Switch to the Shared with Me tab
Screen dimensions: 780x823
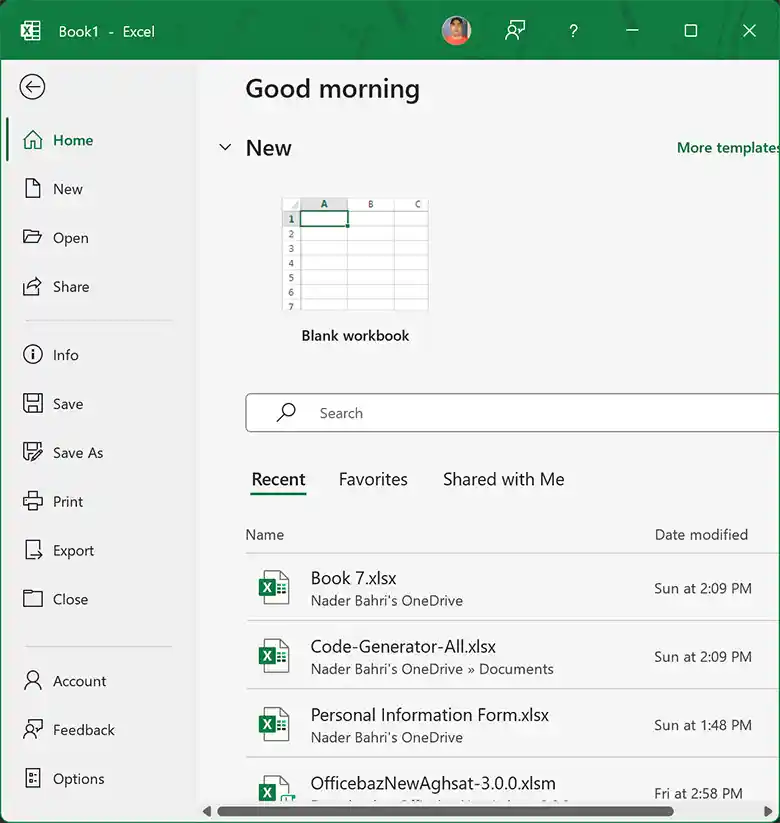(x=503, y=479)
